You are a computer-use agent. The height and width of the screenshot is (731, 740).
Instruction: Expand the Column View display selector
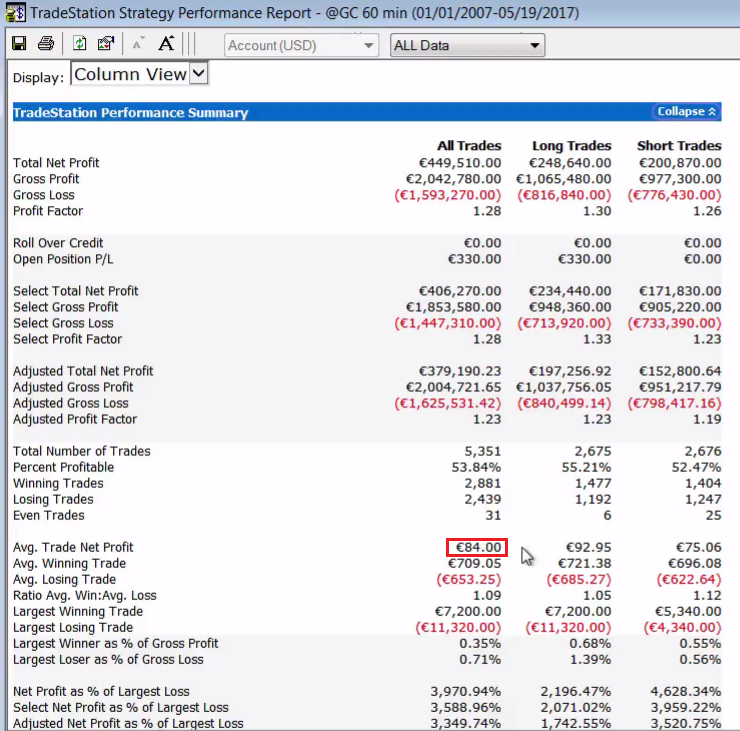[139, 74]
